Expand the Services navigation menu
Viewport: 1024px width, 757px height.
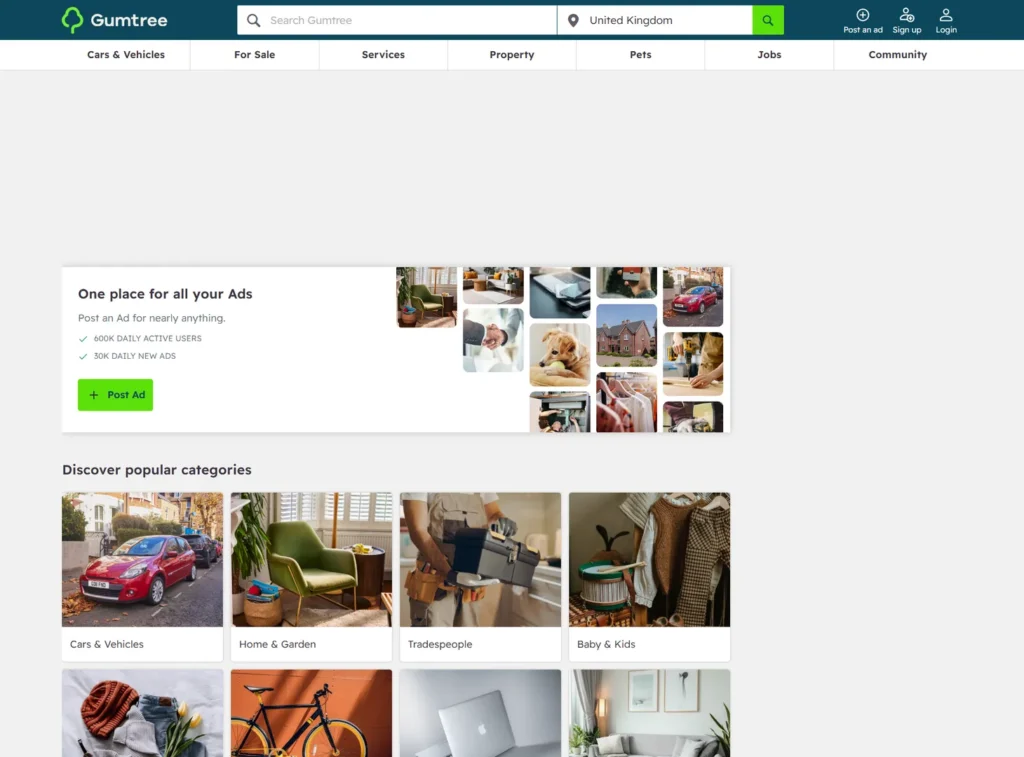pyautogui.click(x=383, y=55)
